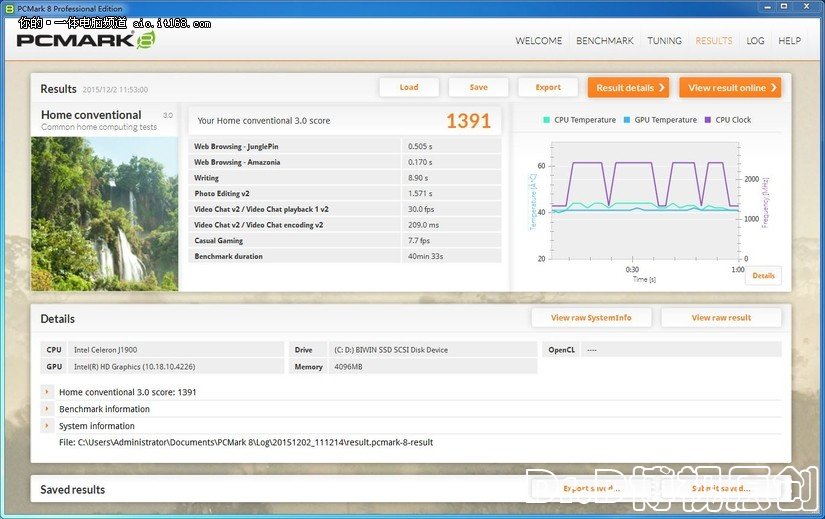Click GPU Temperature legend swatch
This screenshot has width=825, height=519.
click(x=627, y=120)
